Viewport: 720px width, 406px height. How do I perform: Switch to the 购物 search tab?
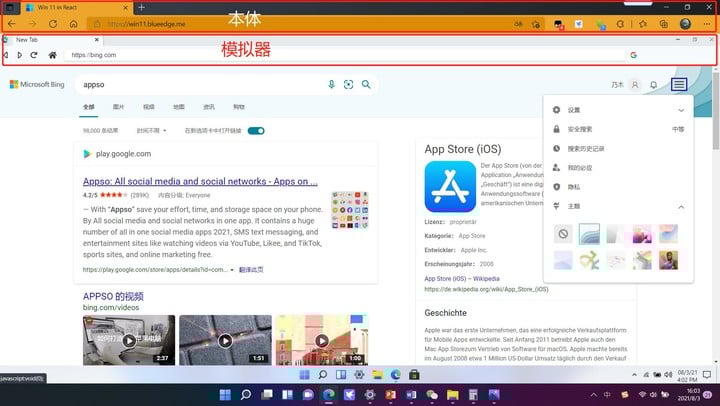click(x=239, y=107)
